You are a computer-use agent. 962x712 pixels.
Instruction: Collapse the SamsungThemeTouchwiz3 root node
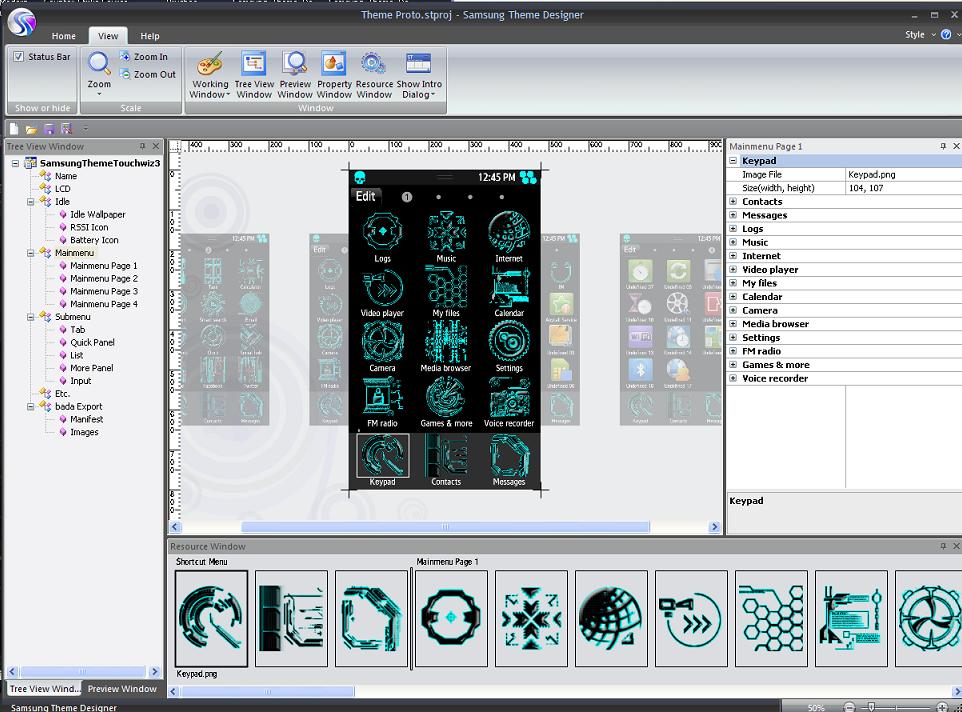(x=15, y=163)
